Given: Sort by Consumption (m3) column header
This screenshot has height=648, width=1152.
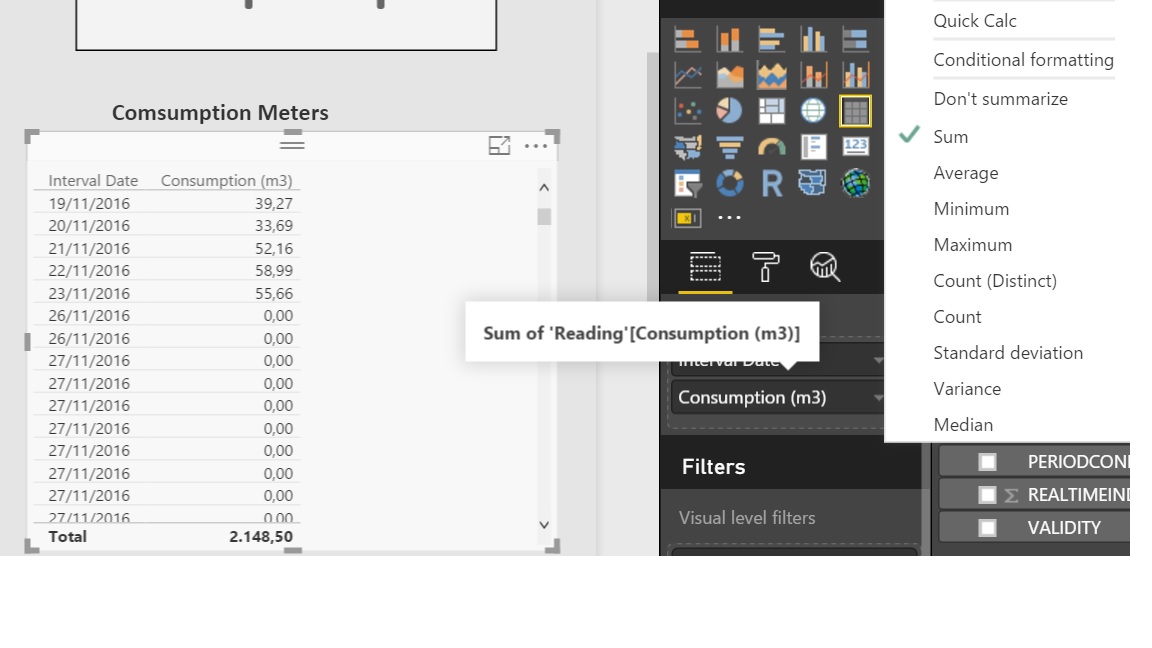Looking at the screenshot, I should pyautogui.click(x=226, y=181).
